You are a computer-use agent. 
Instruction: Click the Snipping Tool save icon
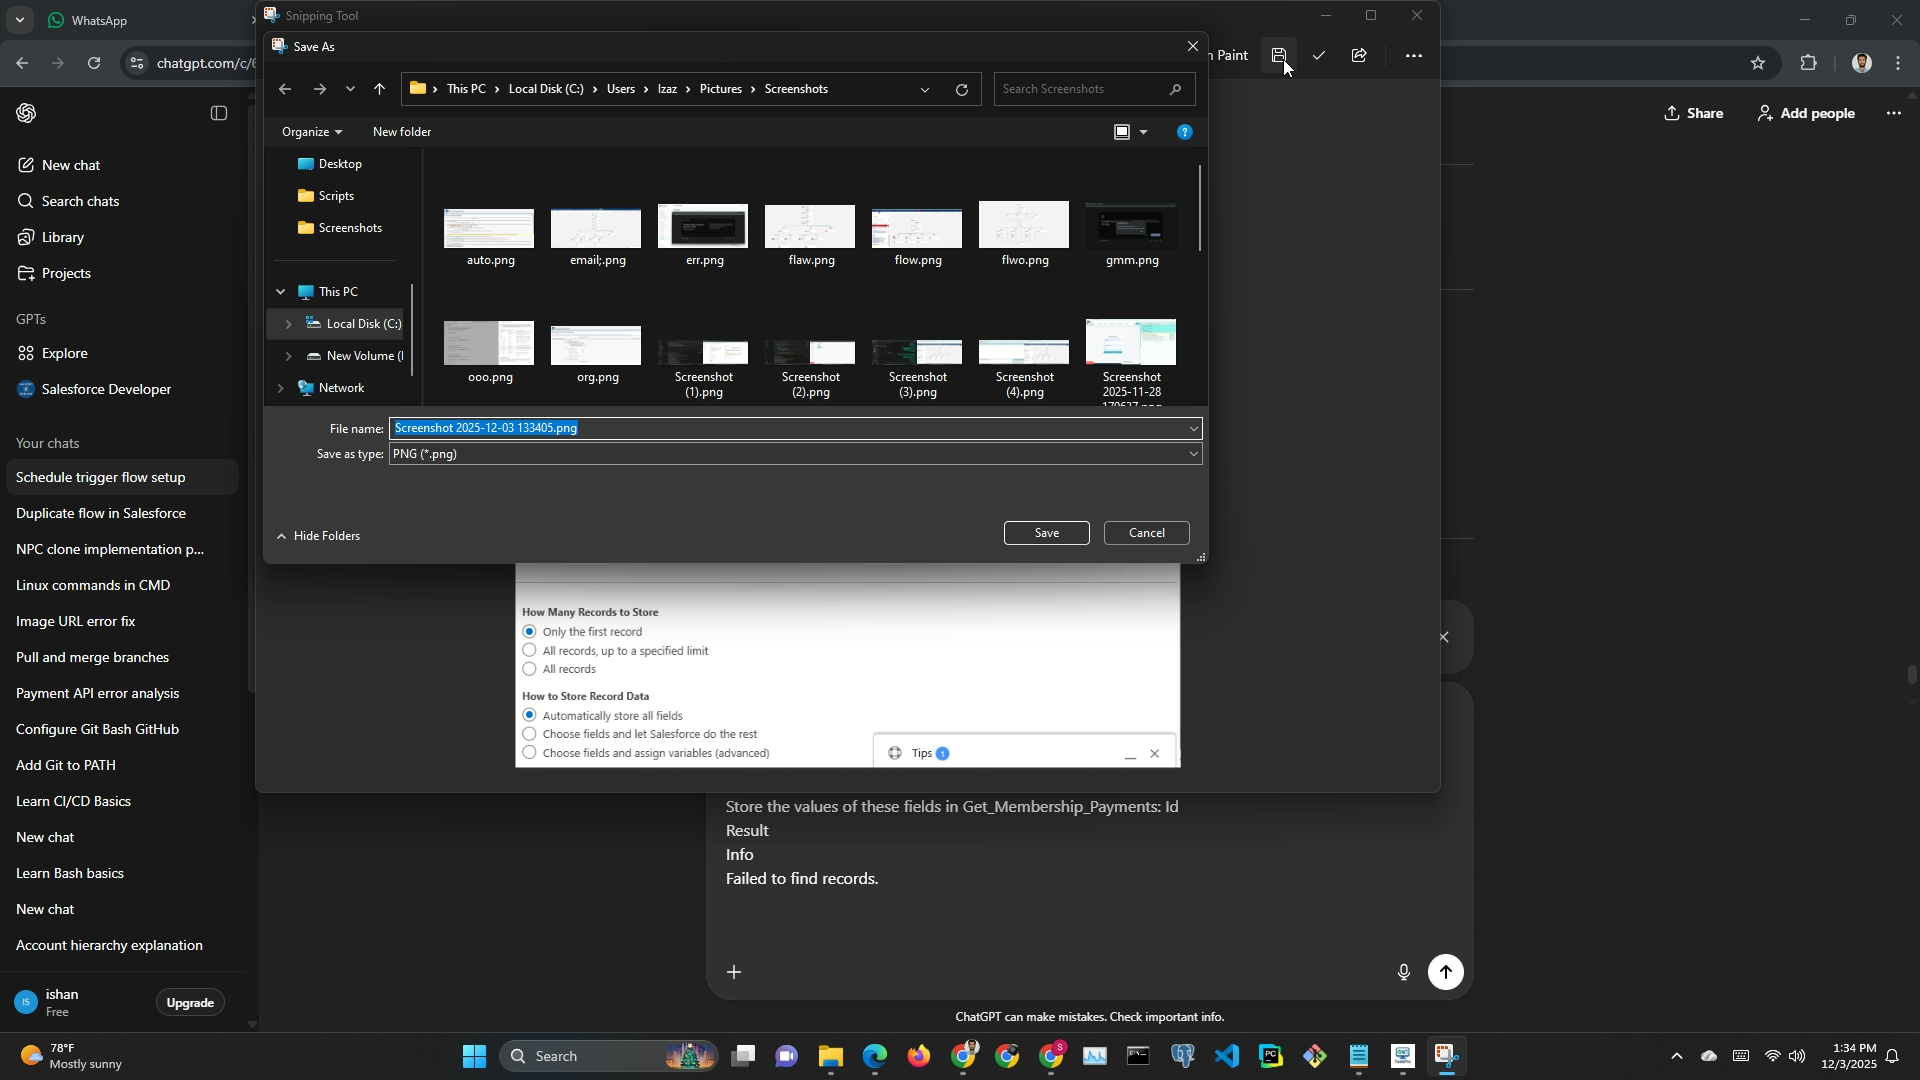click(1278, 56)
